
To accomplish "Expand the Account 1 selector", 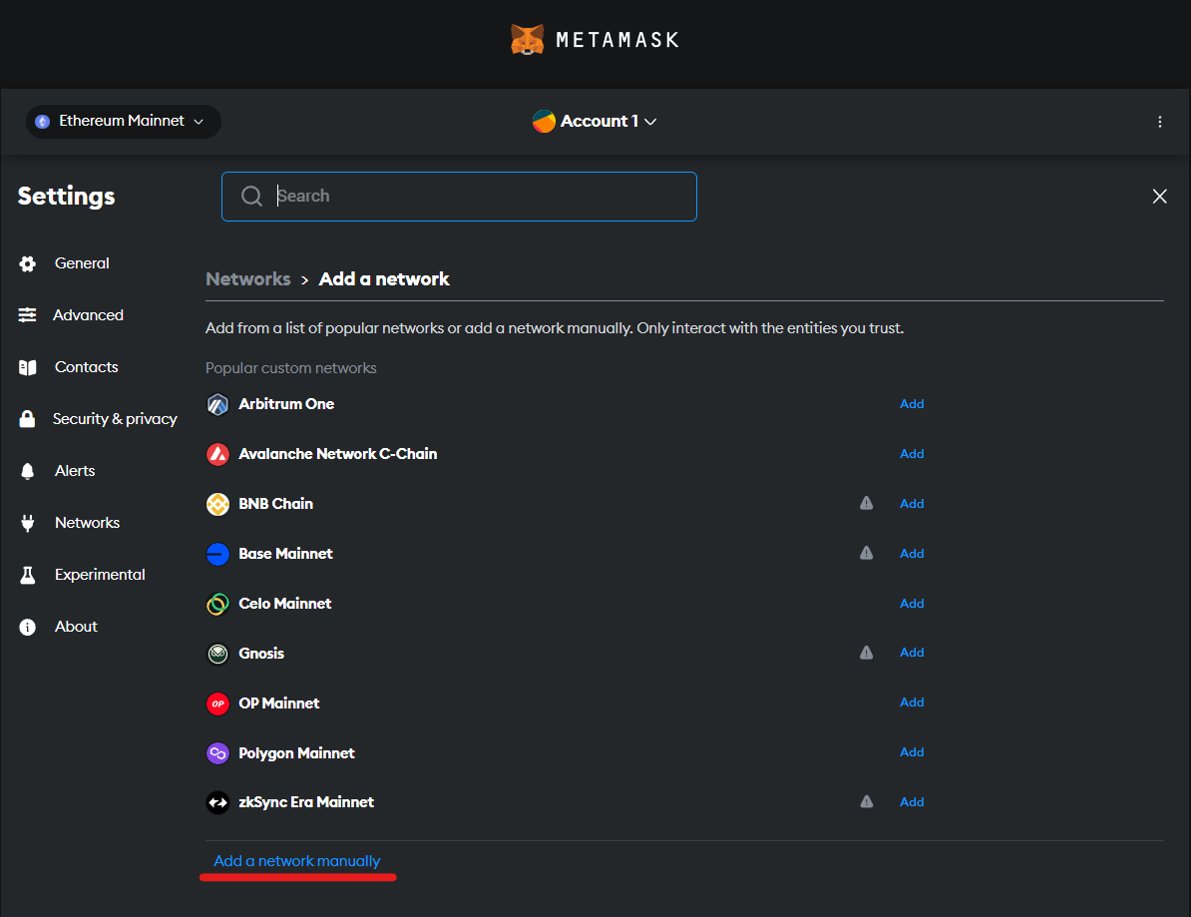I will pyautogui.click(x=595, y=122).
